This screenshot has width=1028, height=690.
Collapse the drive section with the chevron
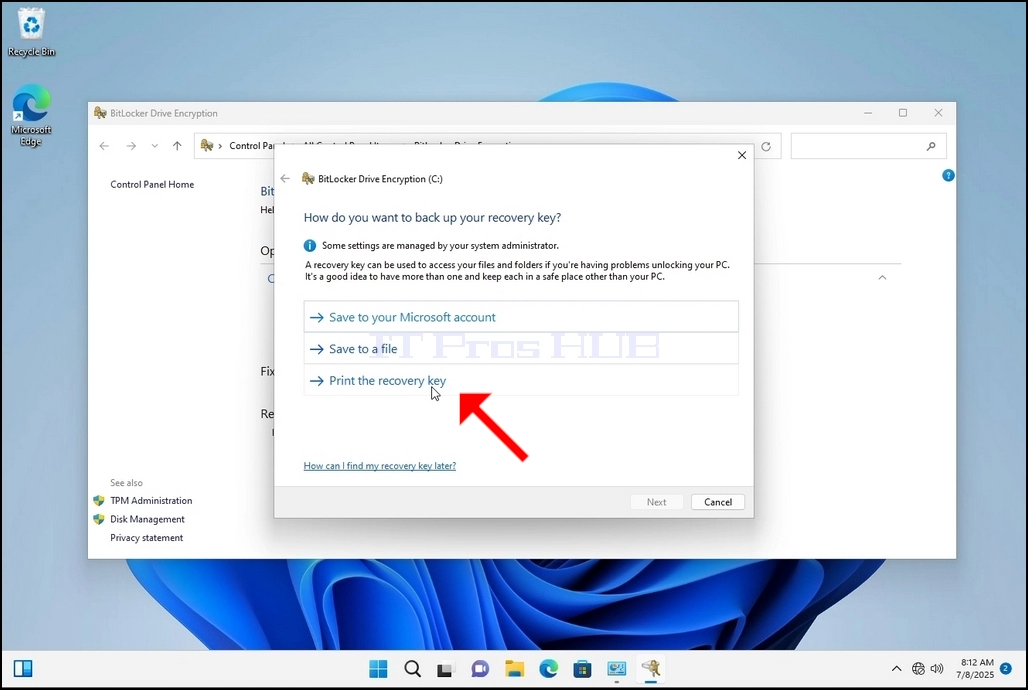882,277
